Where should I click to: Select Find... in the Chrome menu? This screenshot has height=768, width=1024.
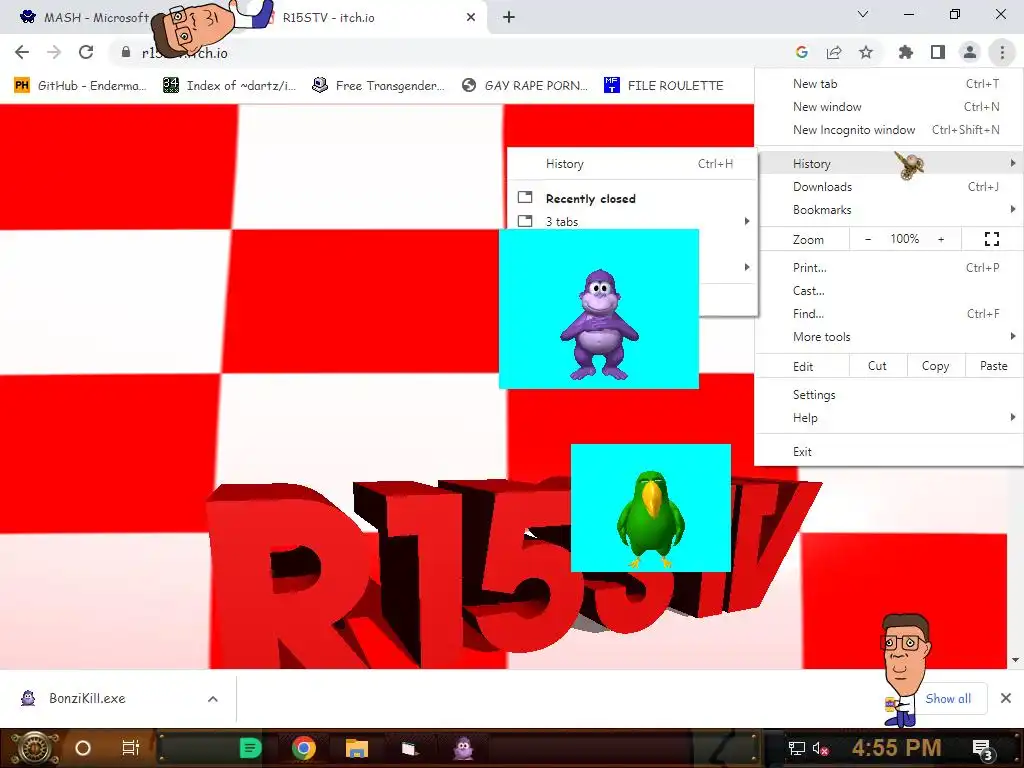pyautogui.click(x=889, y=313)
